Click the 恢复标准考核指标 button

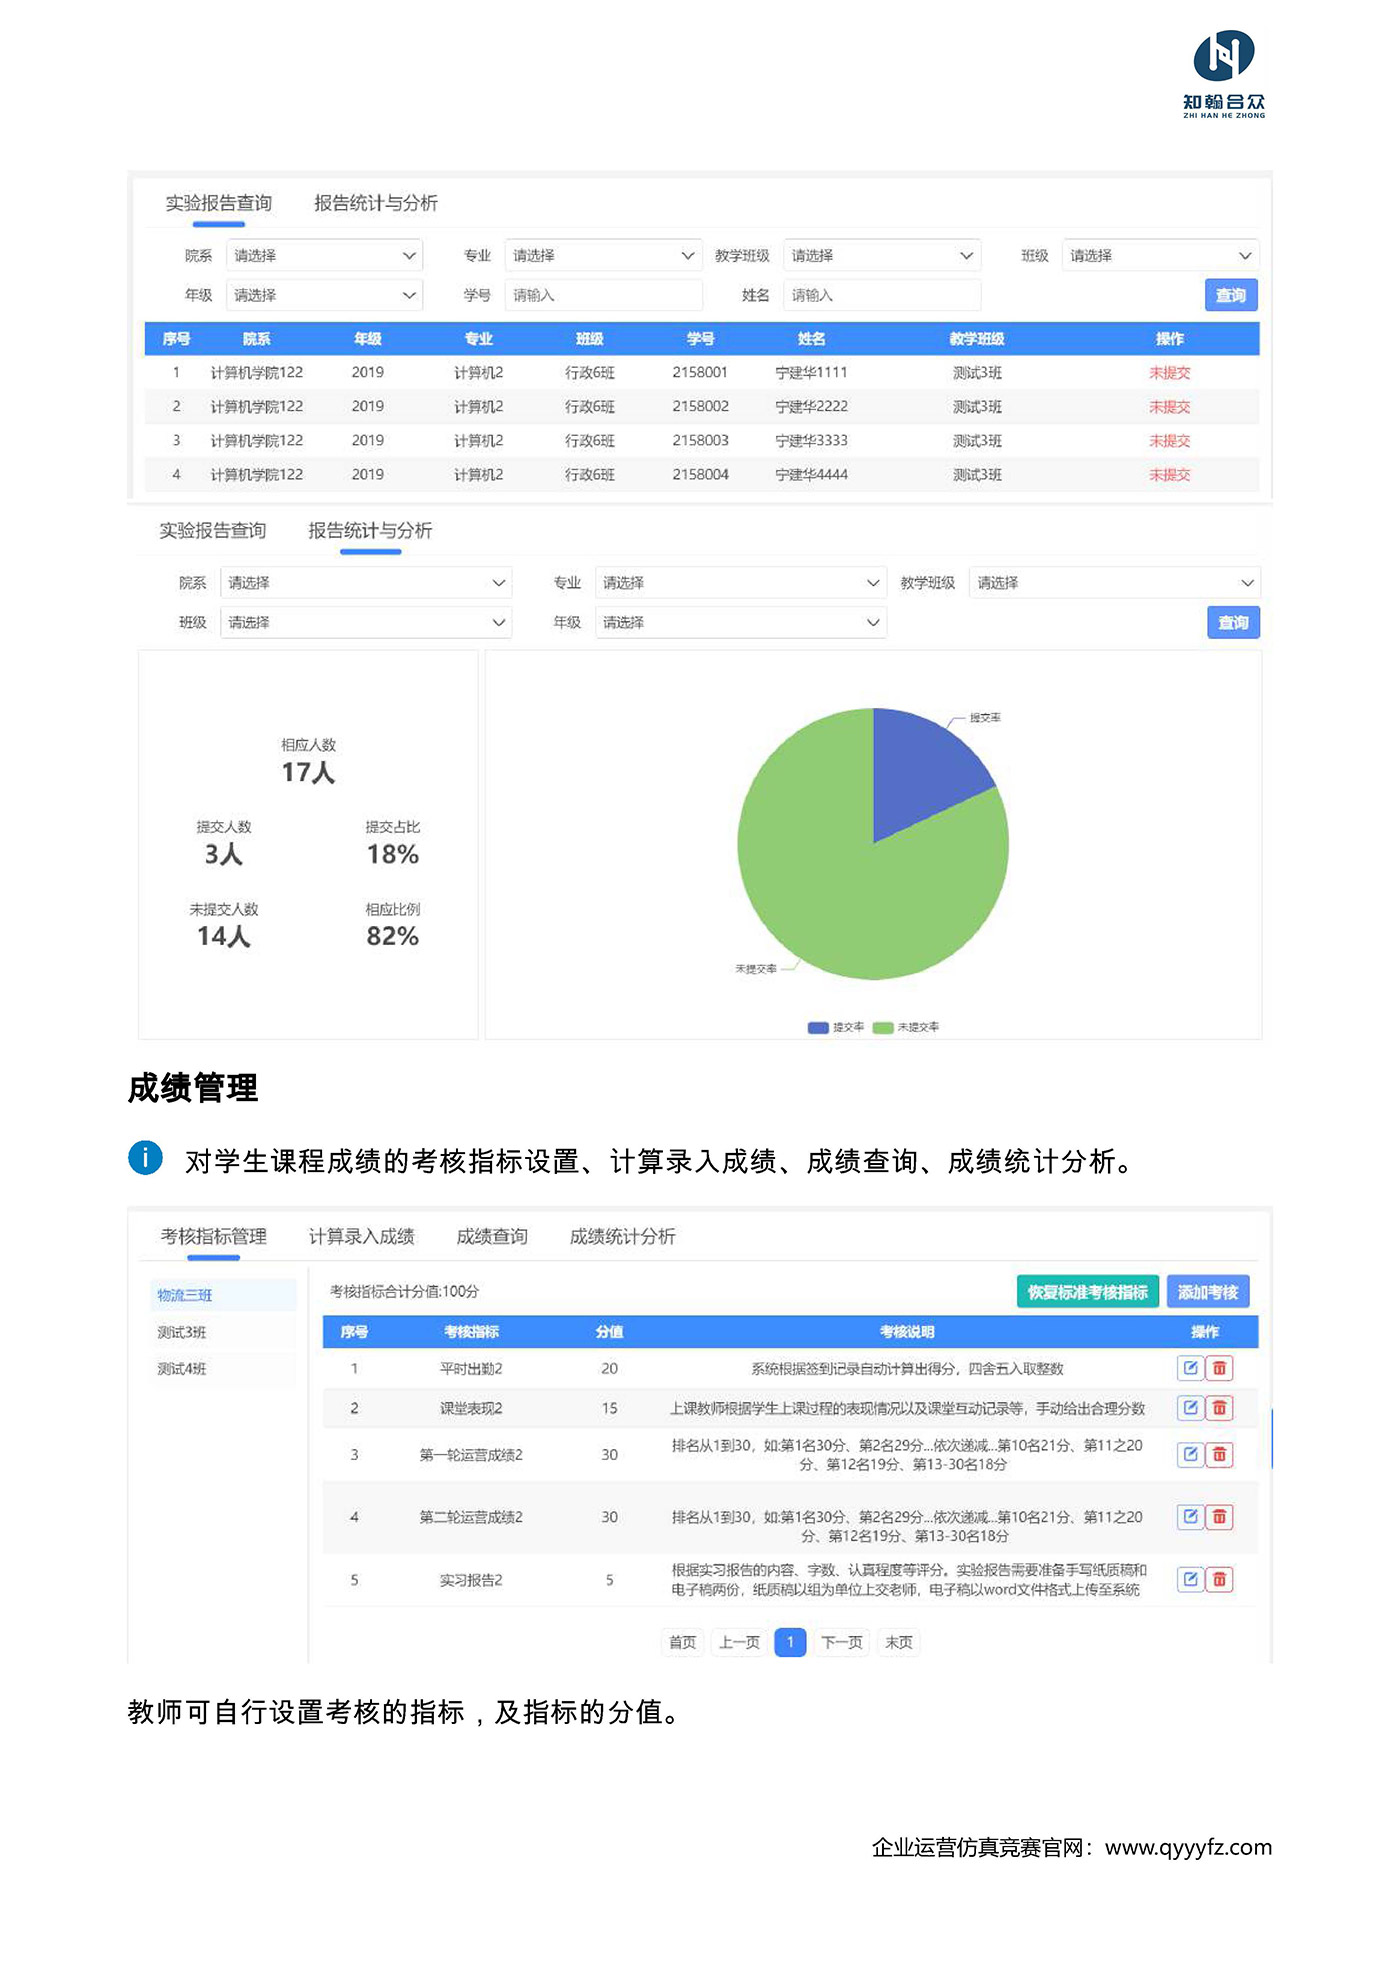click(1087, 1292)
